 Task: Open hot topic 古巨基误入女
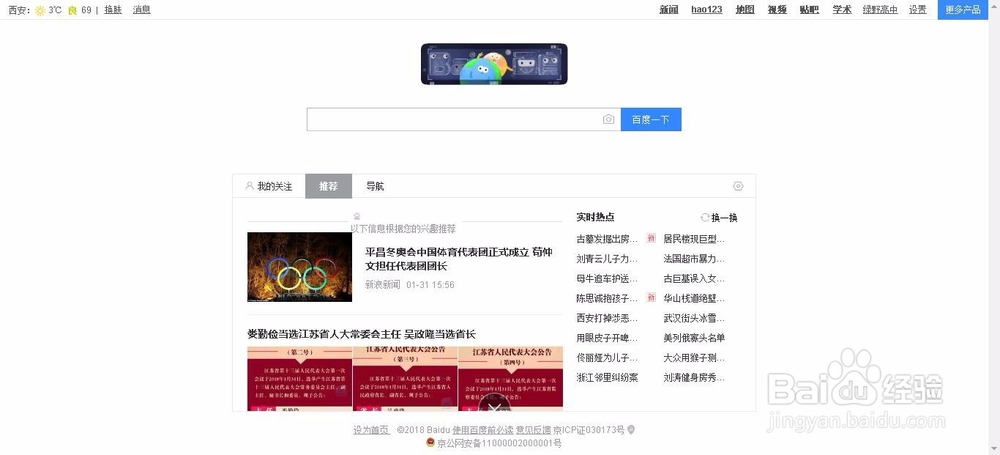pos(695,279)
